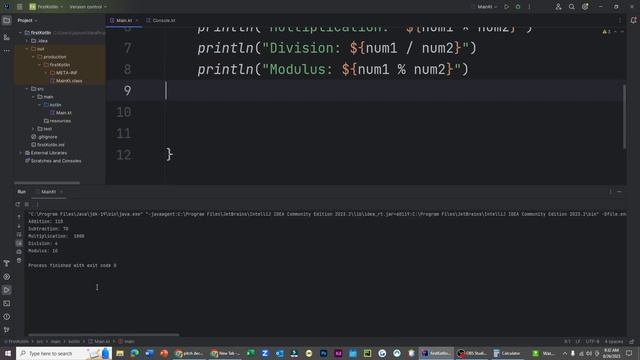This screenshot has width=640, height=360.
Task: Collapse the out folder
Action: pyautogui.click(x=27, y=49)
